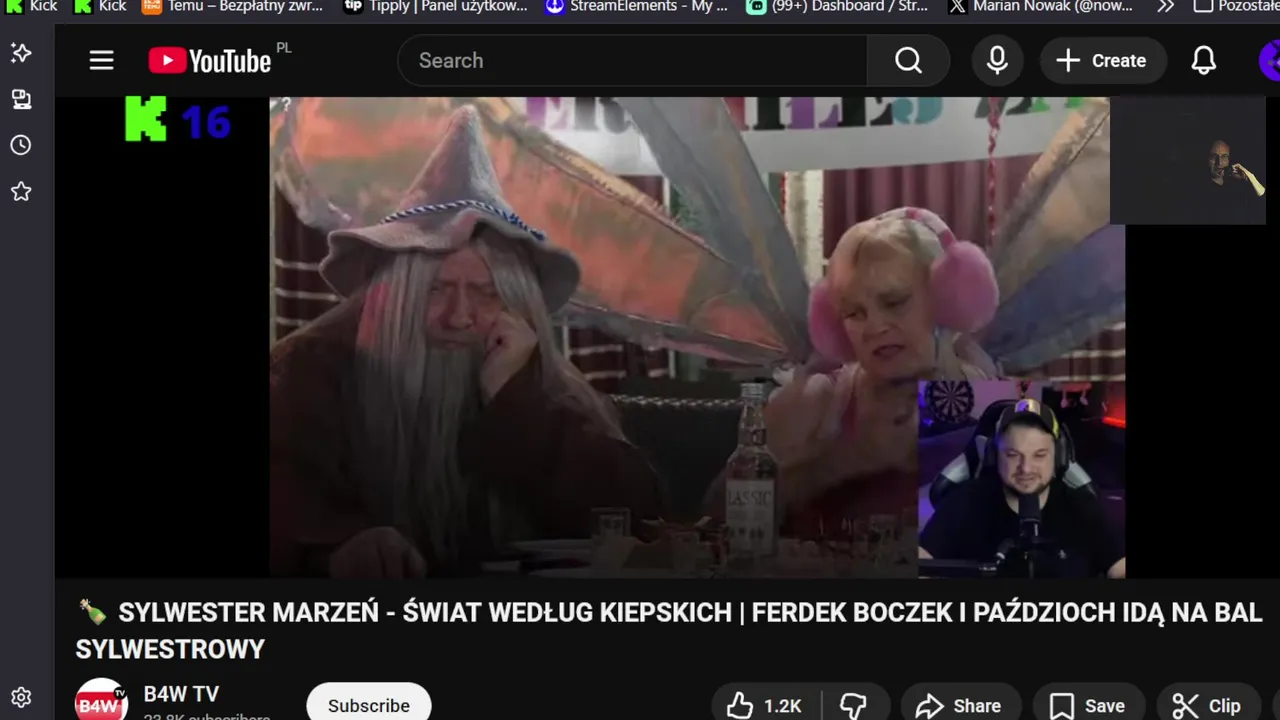This screenshot has width=1280, height=720.
Task: Open the second Kick bookmark
Action: coord(101,7)
